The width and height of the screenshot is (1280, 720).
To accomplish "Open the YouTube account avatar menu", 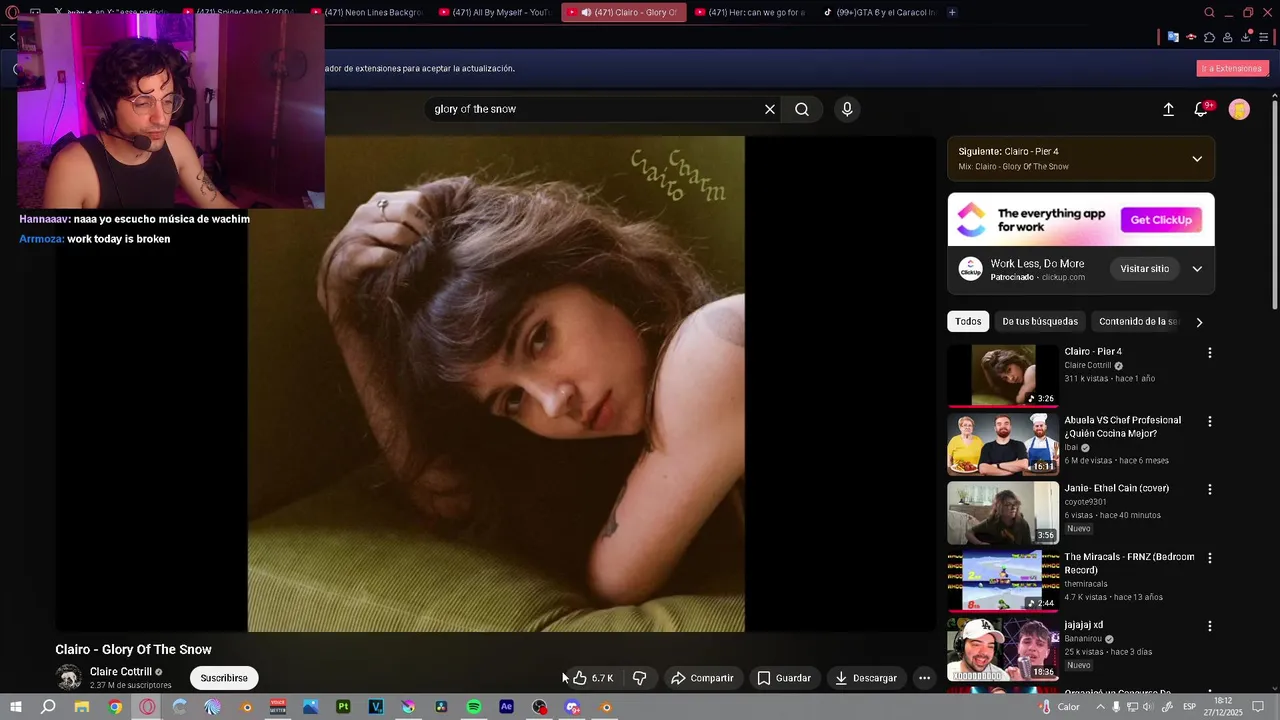I will click(1239, 109).
